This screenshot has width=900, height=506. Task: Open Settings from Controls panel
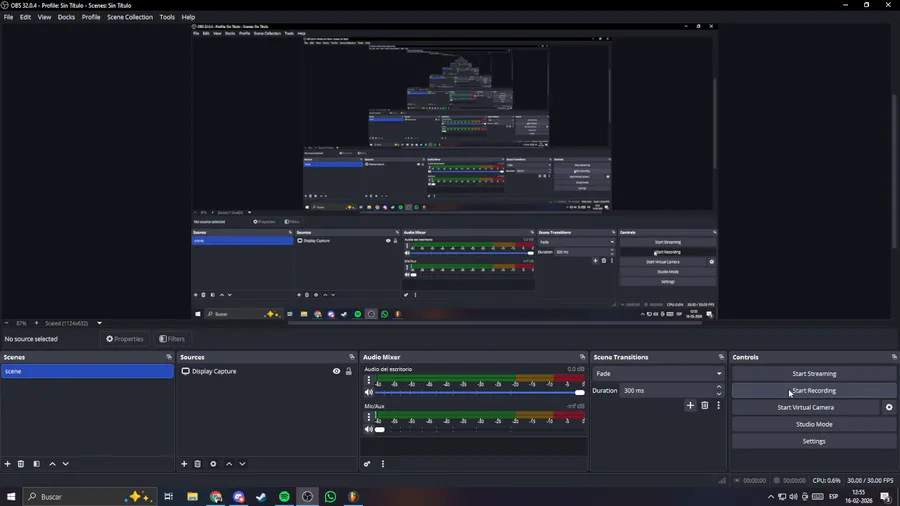pyautogui.click(x=814, y=441)
